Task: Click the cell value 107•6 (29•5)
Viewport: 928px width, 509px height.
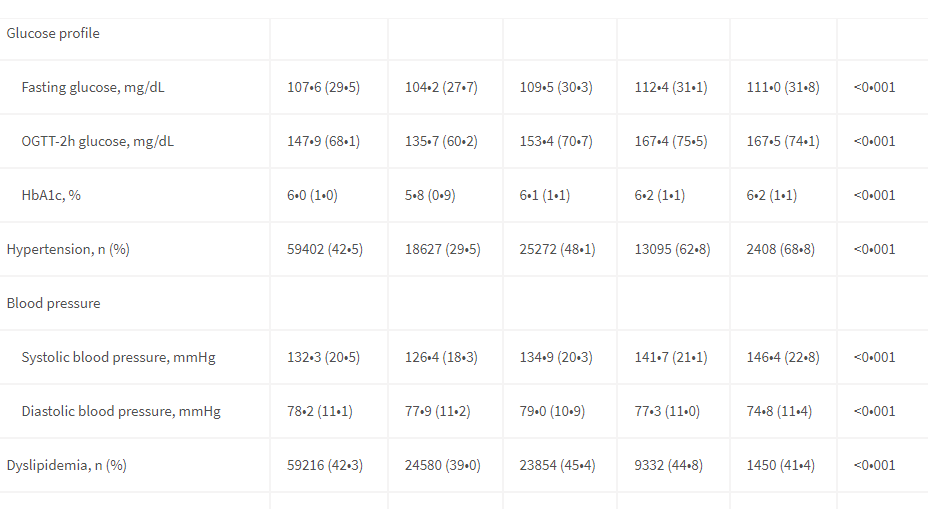Action: [x=323, y=88]
